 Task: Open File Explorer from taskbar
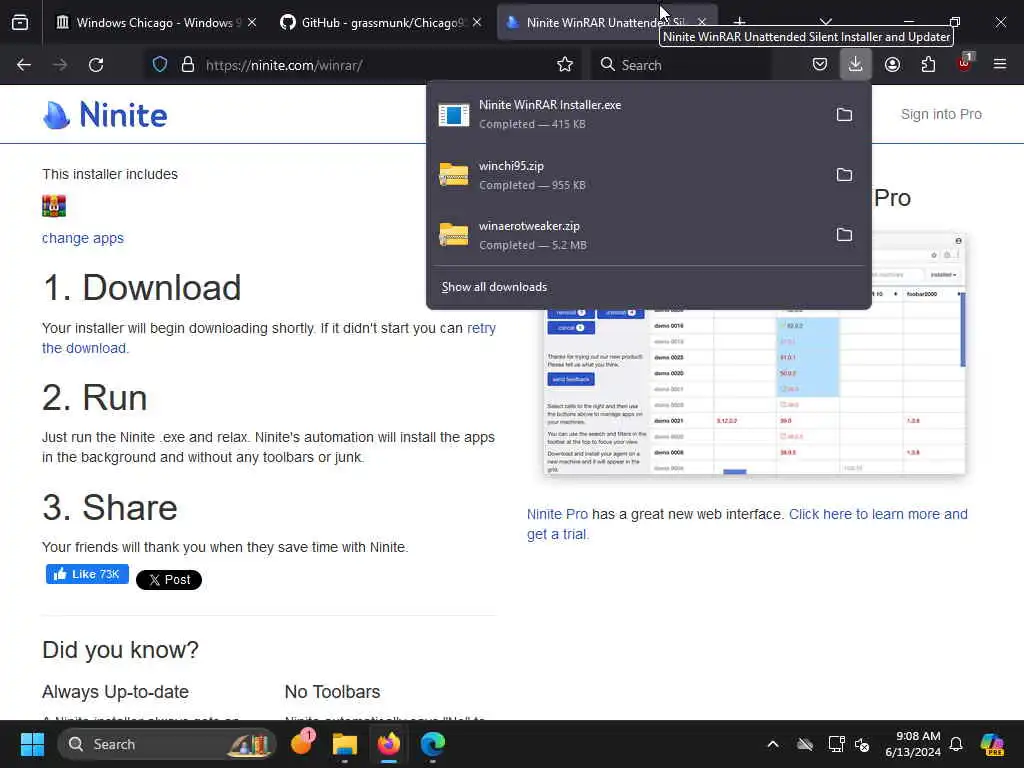(x=345, y=744)
